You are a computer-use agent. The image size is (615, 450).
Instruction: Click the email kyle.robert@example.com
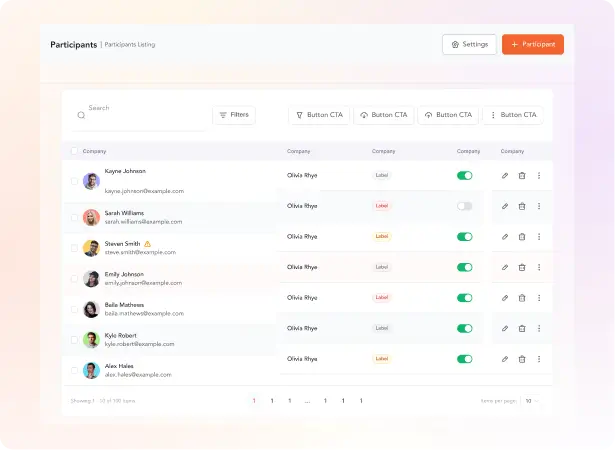[x=139, y=344]
